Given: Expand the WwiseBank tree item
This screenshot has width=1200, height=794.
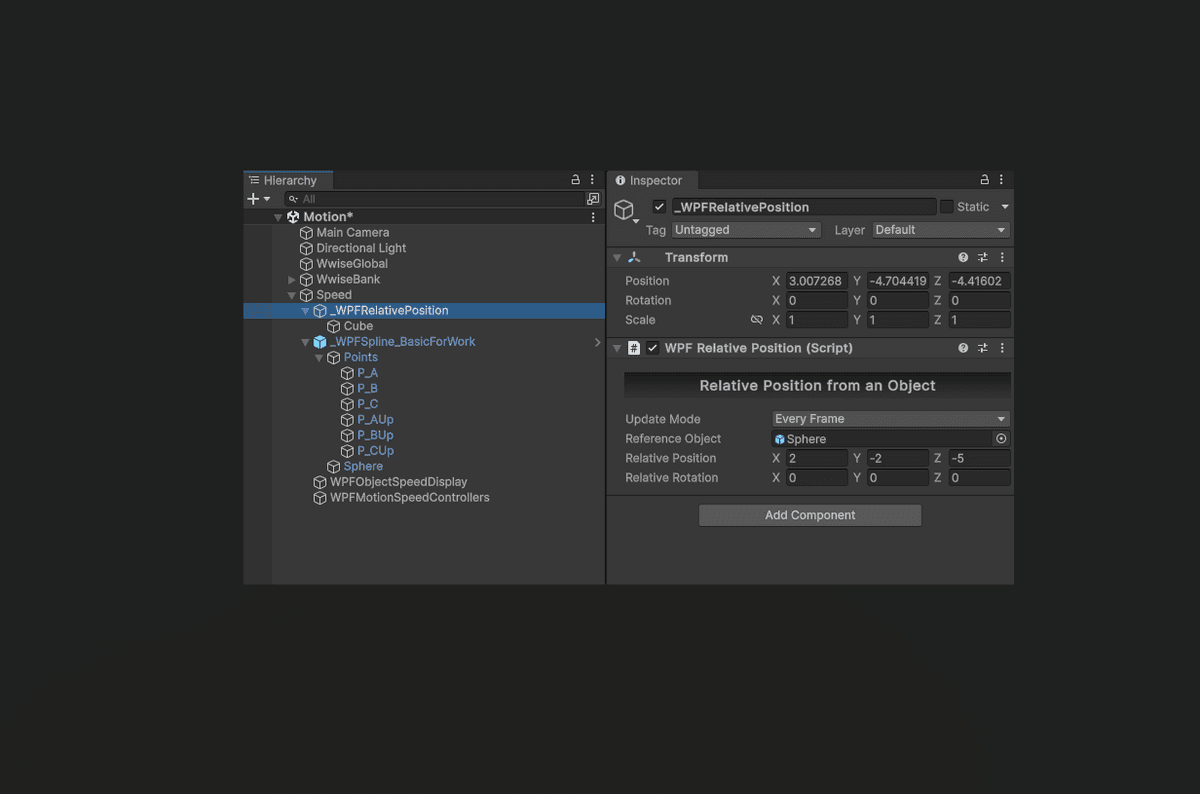Looking at the screenshot, I should pyautogui.click(x=292, y=280).
